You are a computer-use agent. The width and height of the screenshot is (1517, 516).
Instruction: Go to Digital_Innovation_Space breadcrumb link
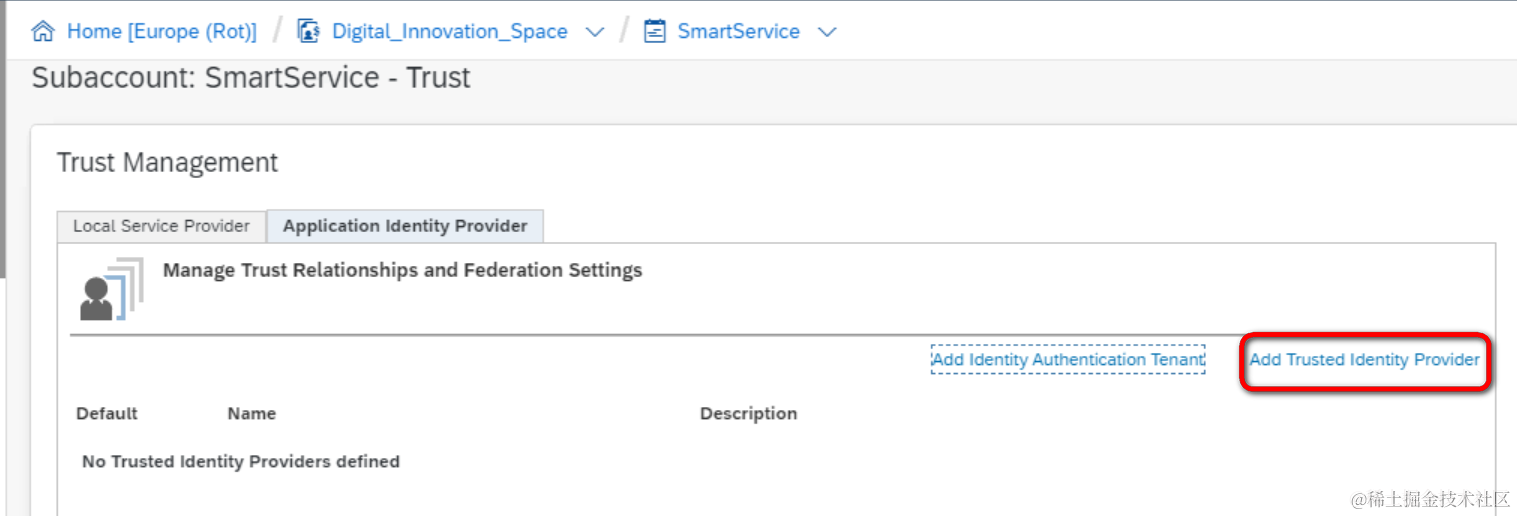449,31
